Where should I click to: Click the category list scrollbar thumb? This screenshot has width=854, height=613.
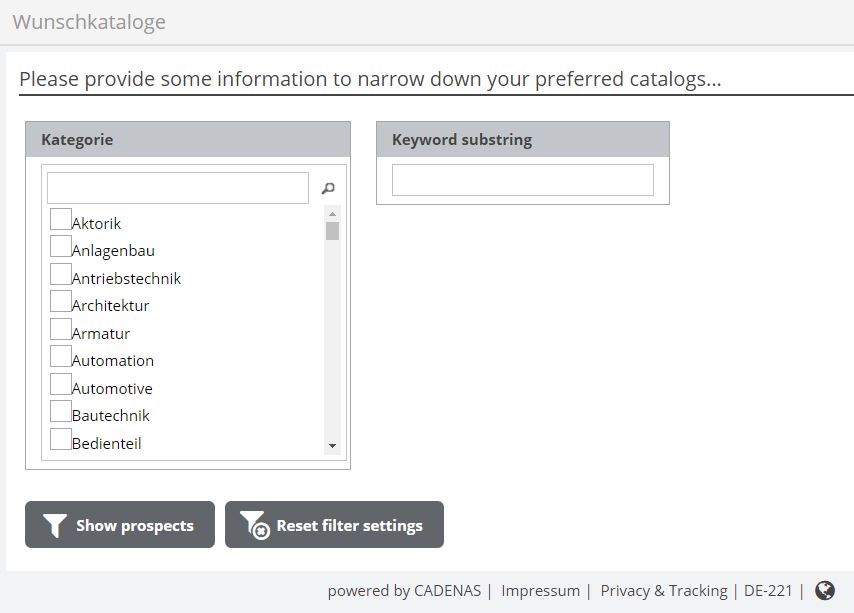click(x=333, y=231)
